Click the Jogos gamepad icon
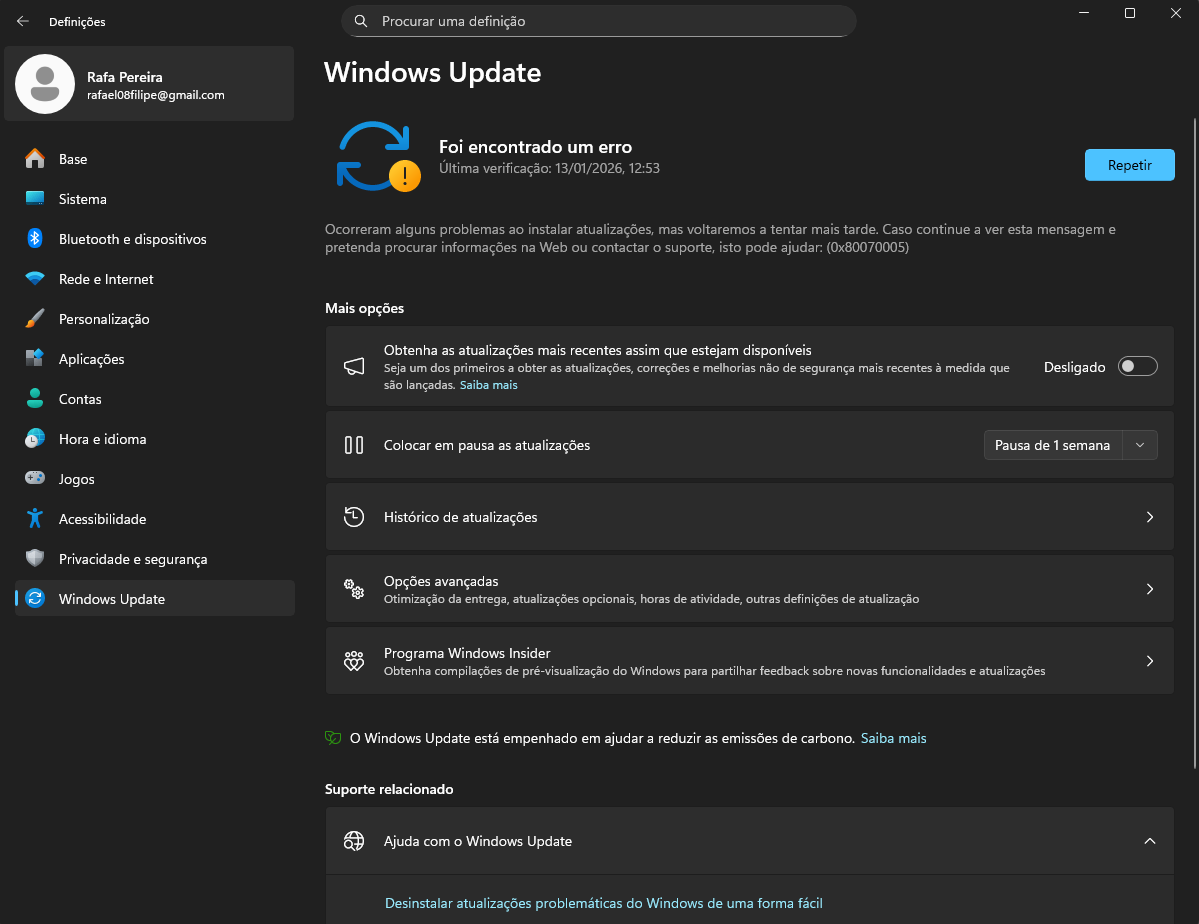Image resolution: width=1199 pixels, height=924 pixels. (35, 479)
